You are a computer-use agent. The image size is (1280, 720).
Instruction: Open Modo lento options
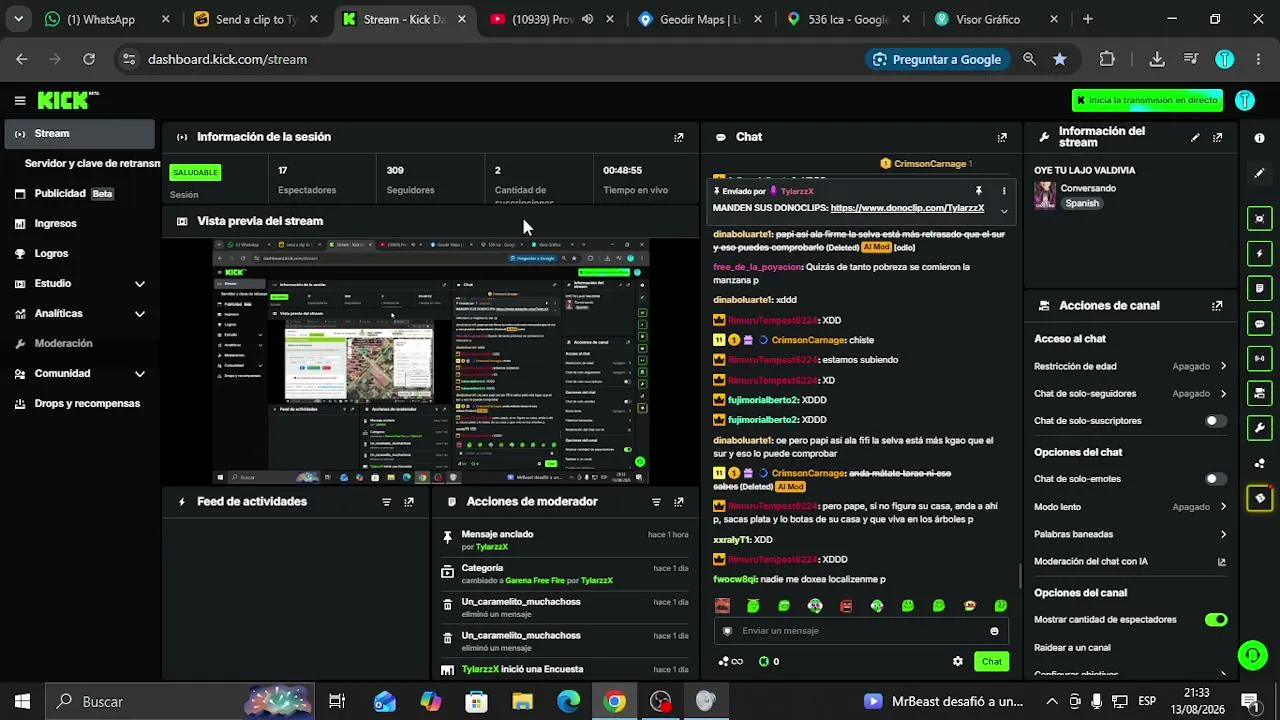point(1130,507)
